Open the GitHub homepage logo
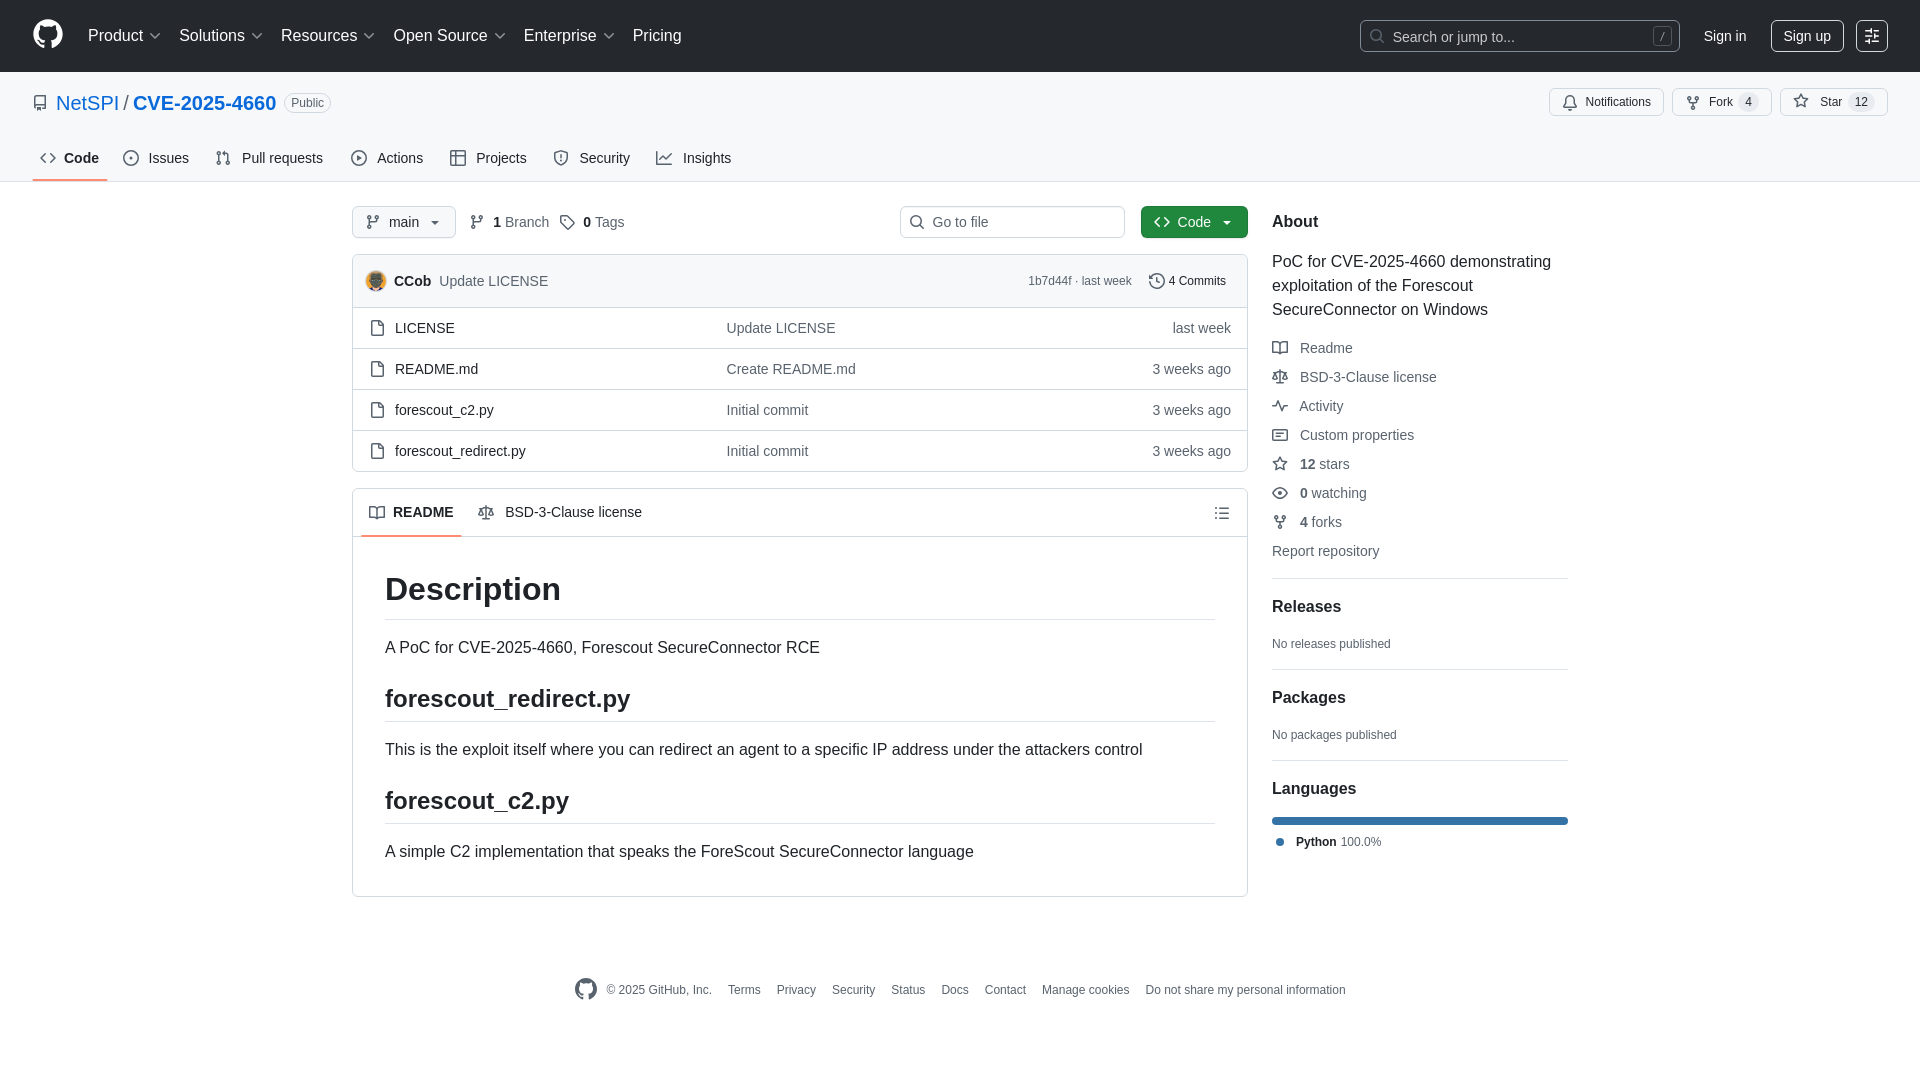 coord(48,35)
